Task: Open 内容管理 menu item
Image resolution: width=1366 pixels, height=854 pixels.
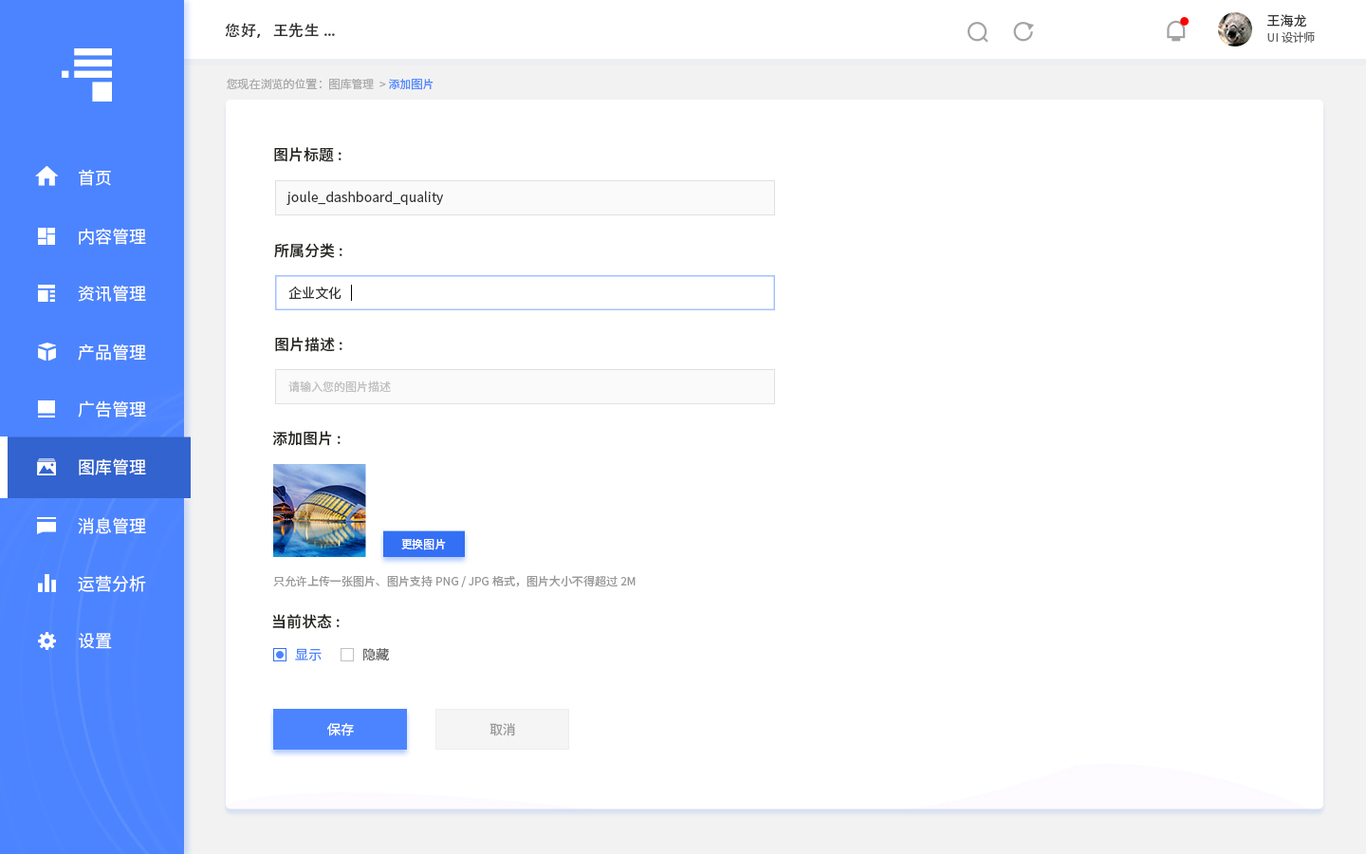Action: [x=112, y=237]
